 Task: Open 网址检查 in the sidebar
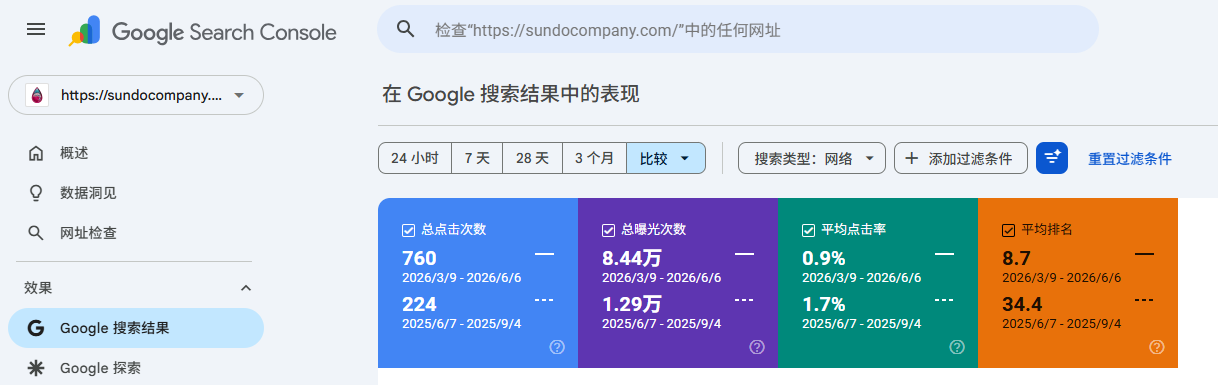136,233
